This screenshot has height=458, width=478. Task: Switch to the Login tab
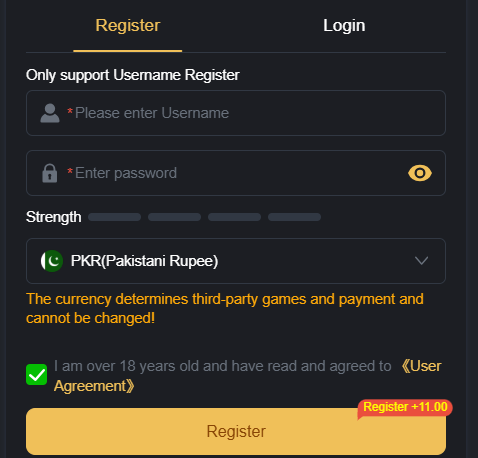(344, 26)
